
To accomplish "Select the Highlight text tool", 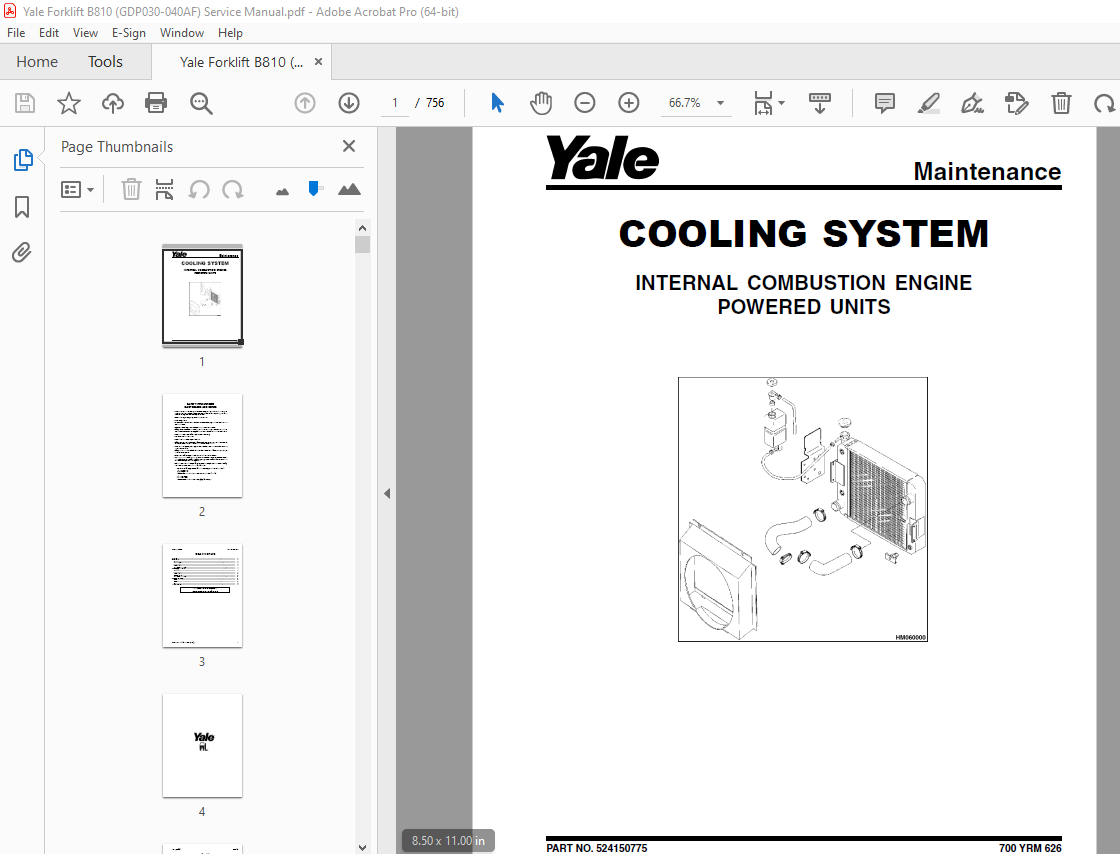I will (929, 103).
